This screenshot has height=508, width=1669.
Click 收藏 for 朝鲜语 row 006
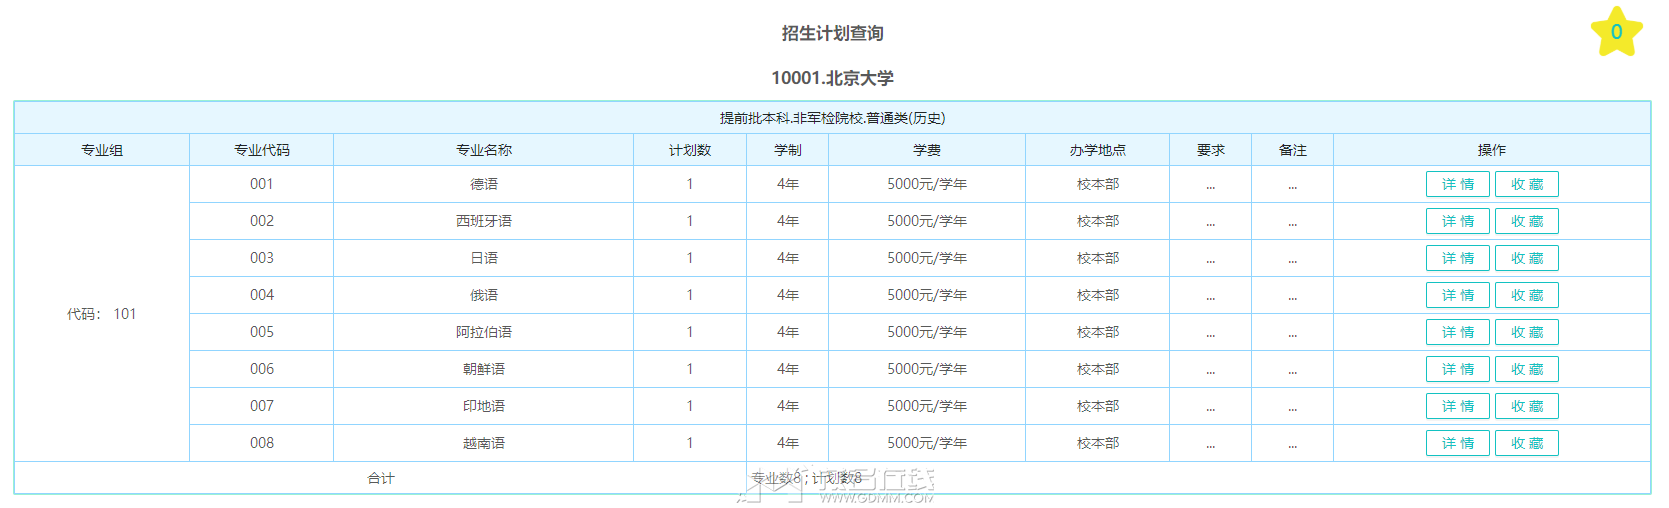pyautogui.click(x=1526, y=369)
